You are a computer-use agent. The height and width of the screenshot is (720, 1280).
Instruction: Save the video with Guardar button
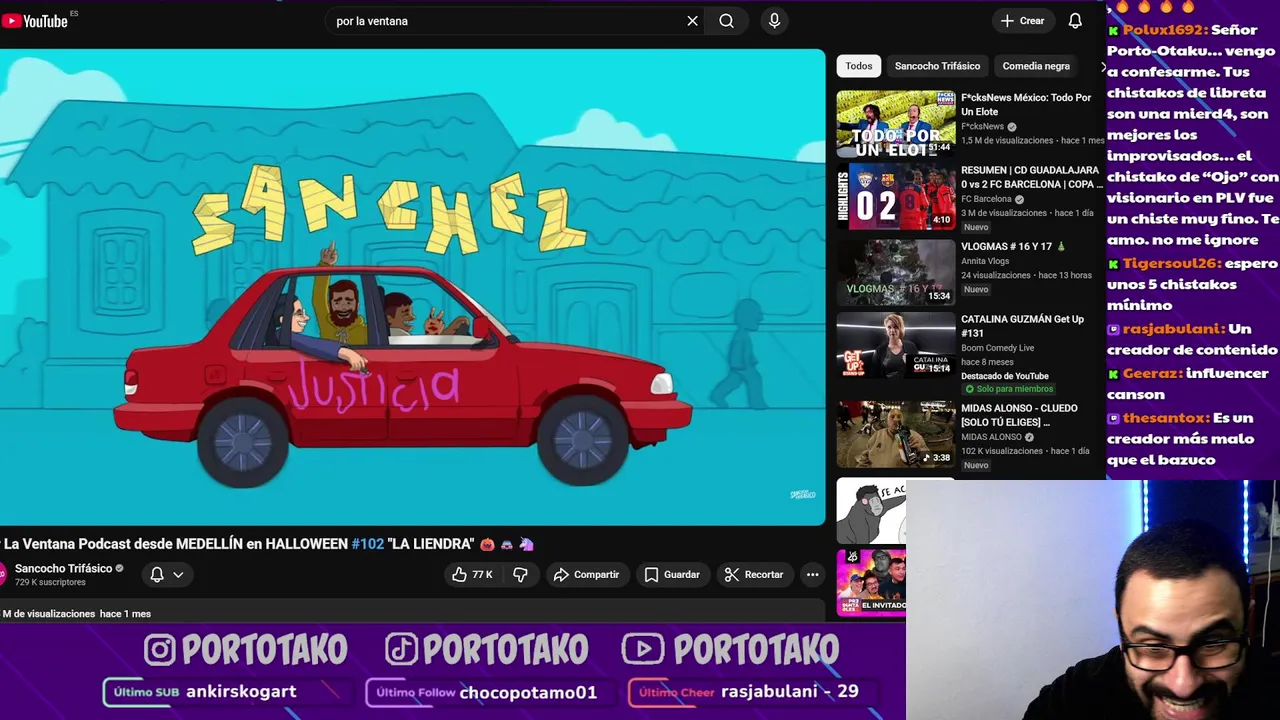point(672,575)
